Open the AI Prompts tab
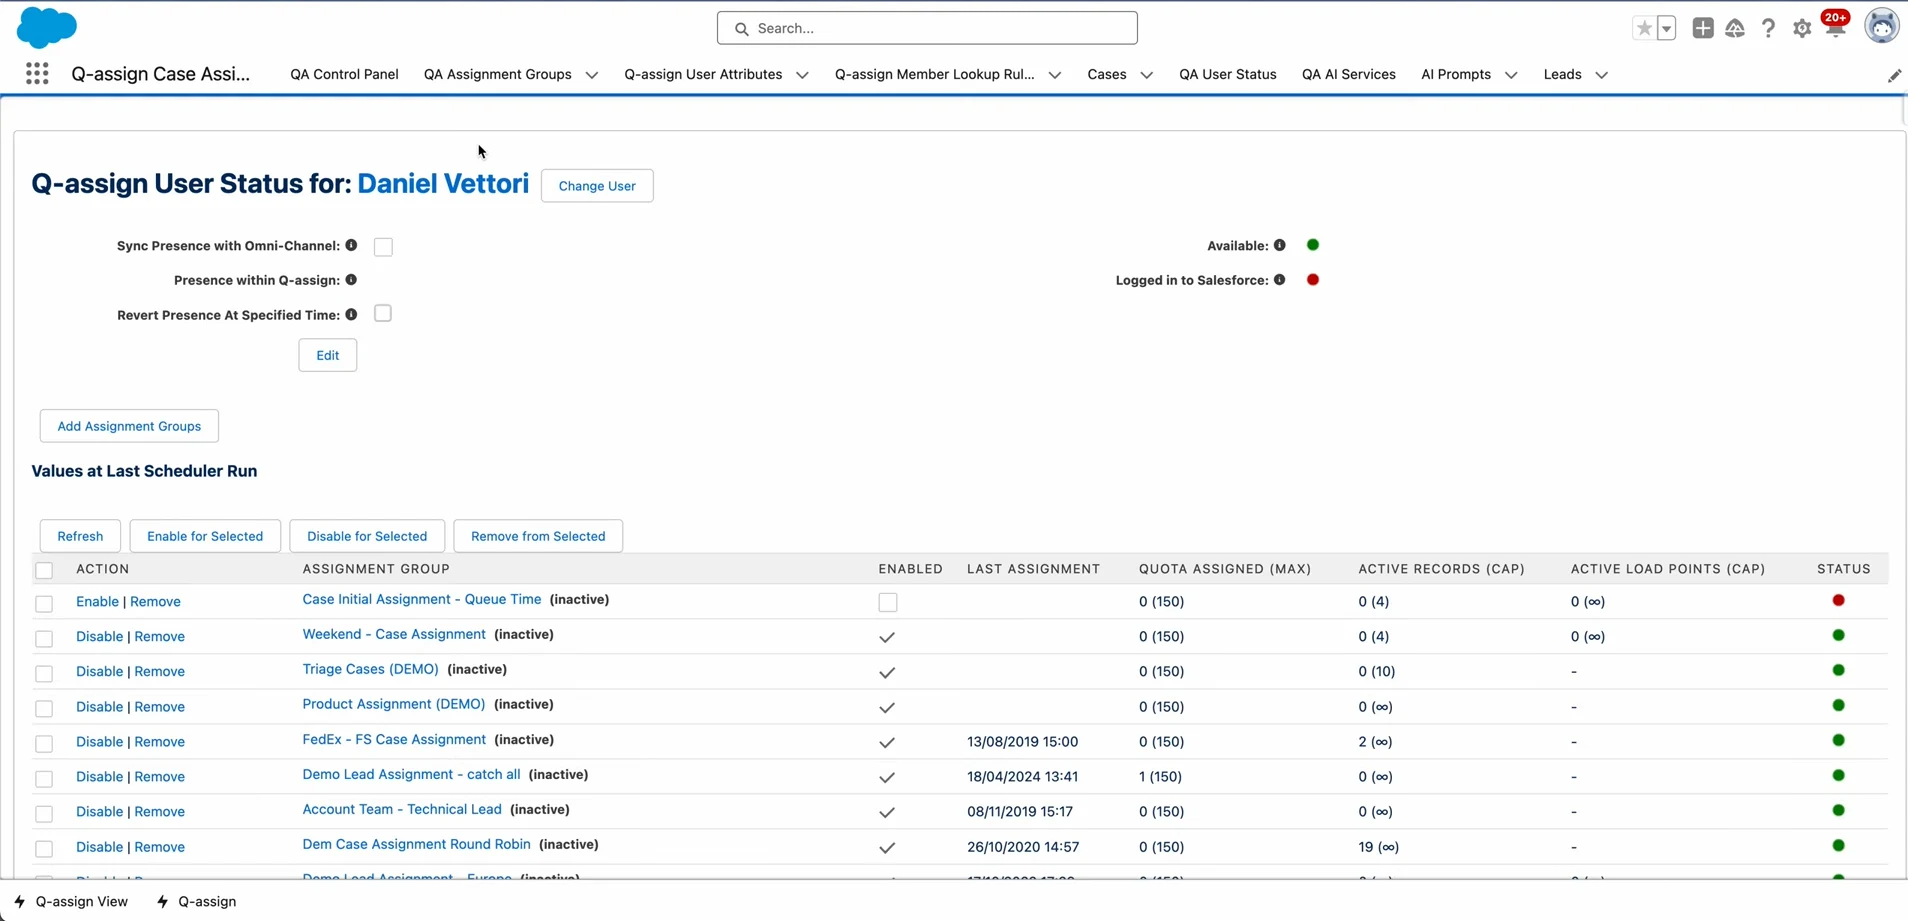Screen dimensions: 1908x921 click(x=1455, y=74)
